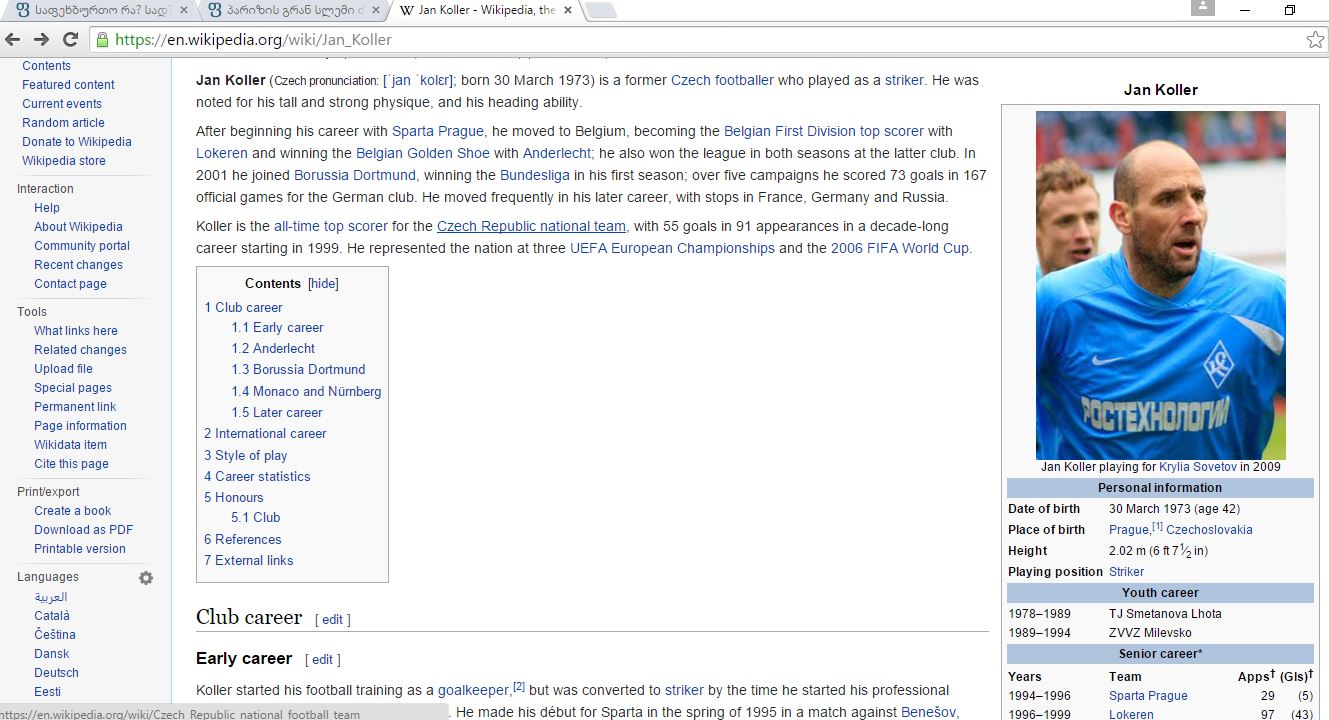Image resolution: width=1329 pixels, height=720 pixels.
Task: Open the Page information link
Action: coord(80,426)
